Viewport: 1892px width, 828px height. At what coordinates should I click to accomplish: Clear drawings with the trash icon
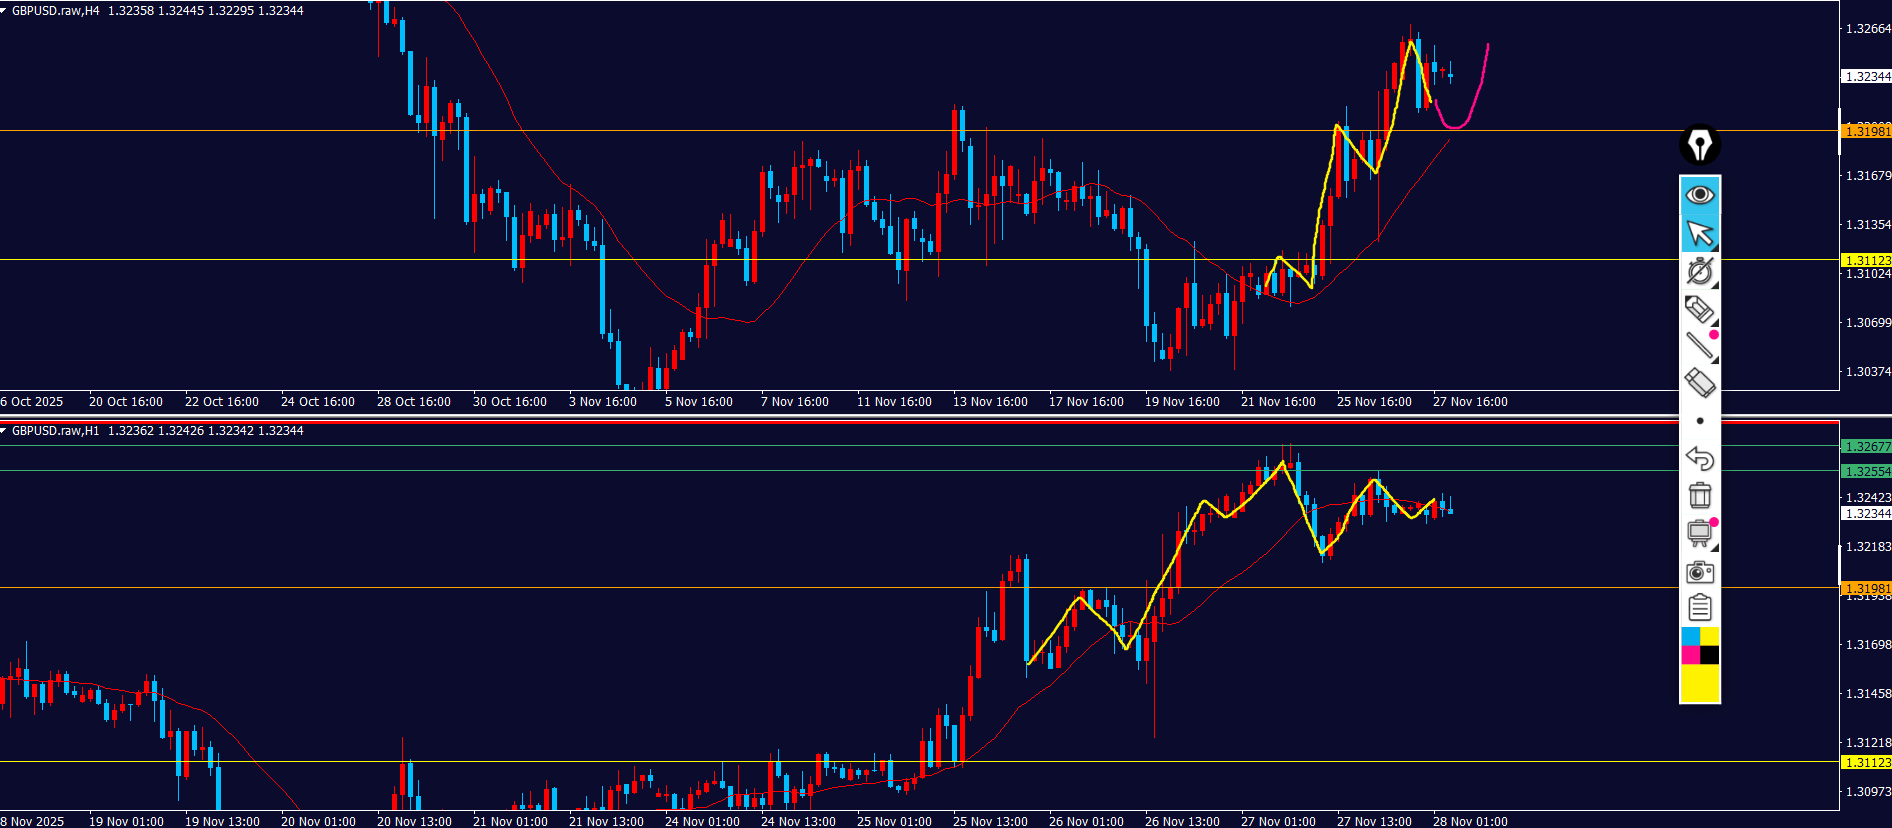point(1699,495)
